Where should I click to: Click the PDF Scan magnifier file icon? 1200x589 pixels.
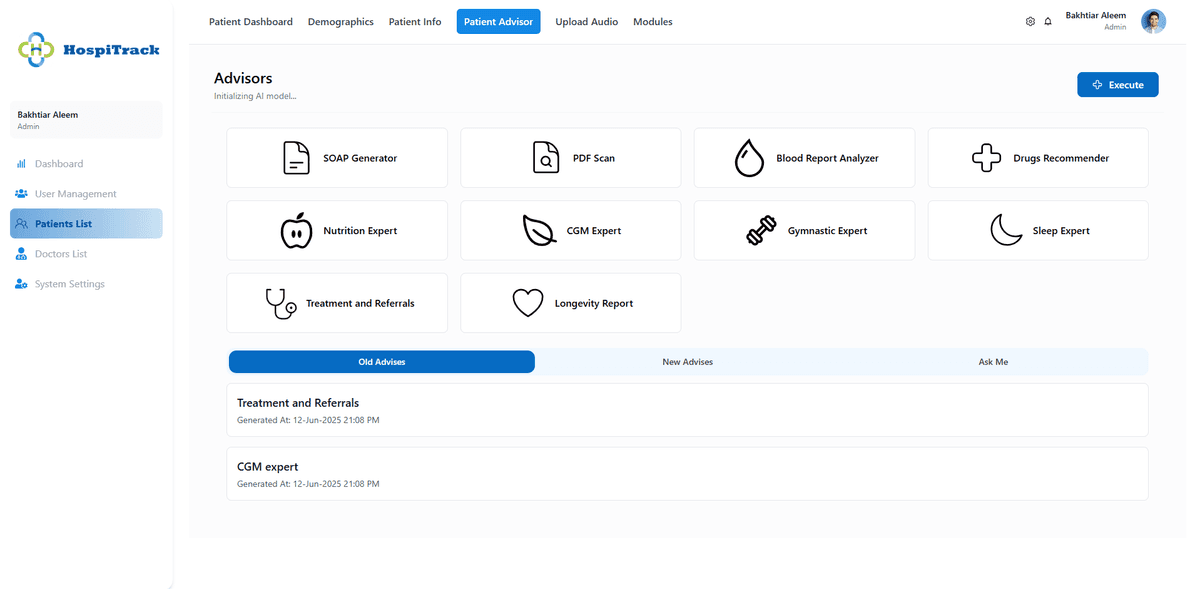tap(545, 158)
